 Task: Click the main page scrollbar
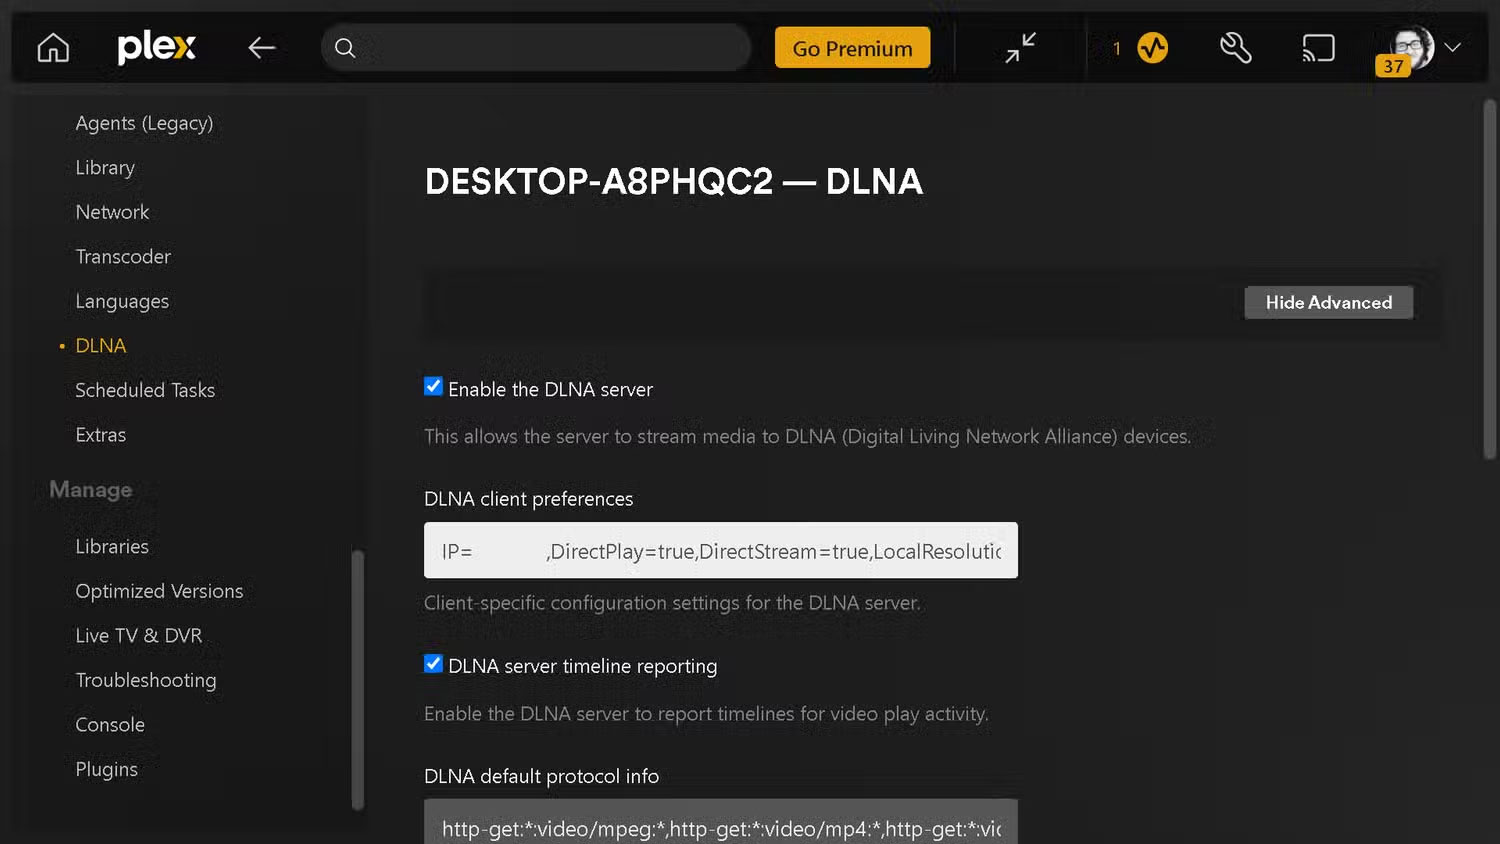[x=1489, y=280]
